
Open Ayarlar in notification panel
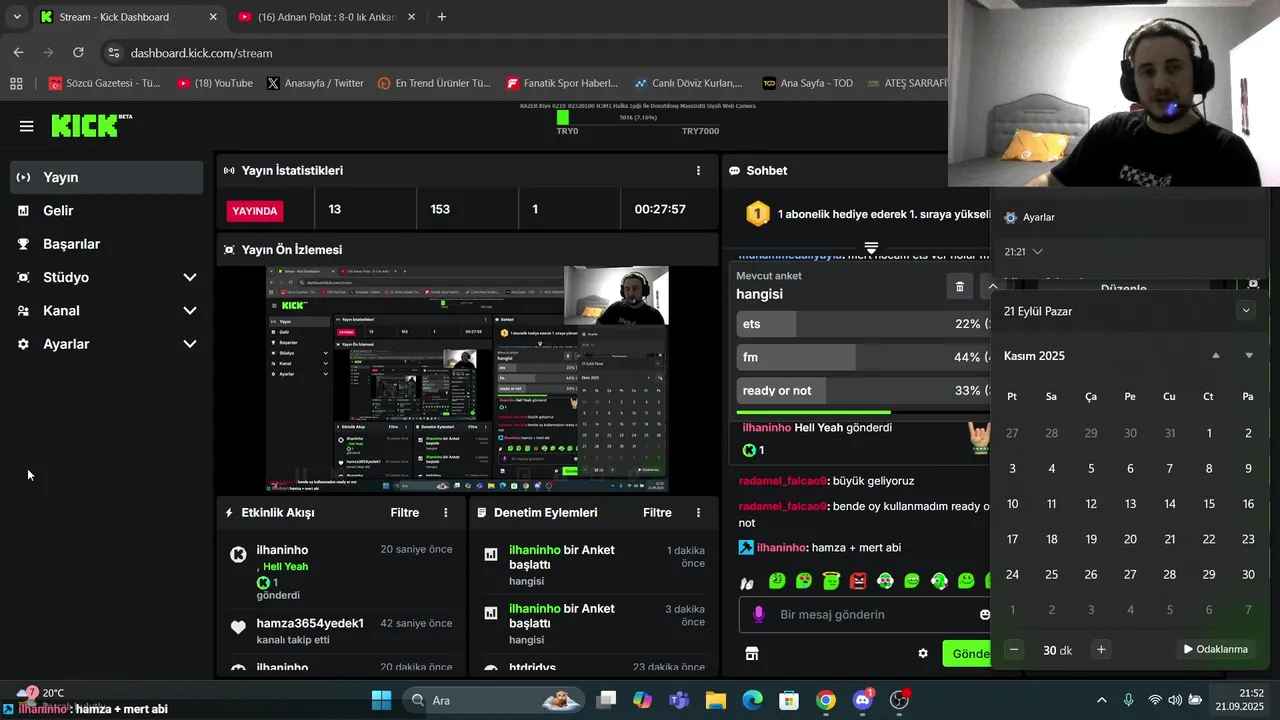[x=1029, y=217]
